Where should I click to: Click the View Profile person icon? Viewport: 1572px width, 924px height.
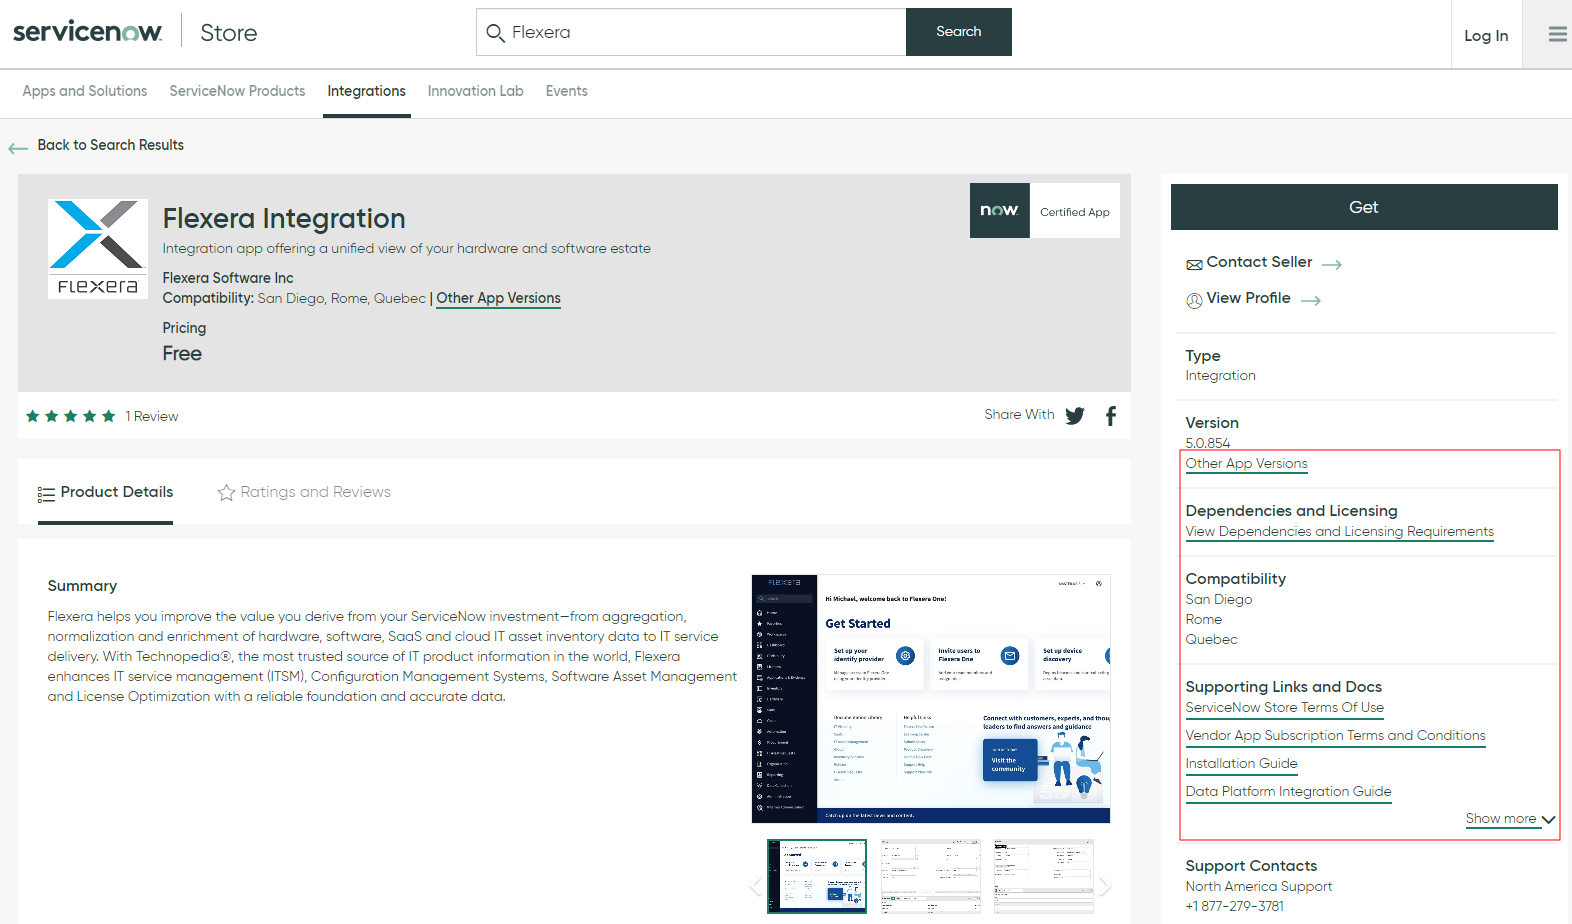tap(1194, 301)
